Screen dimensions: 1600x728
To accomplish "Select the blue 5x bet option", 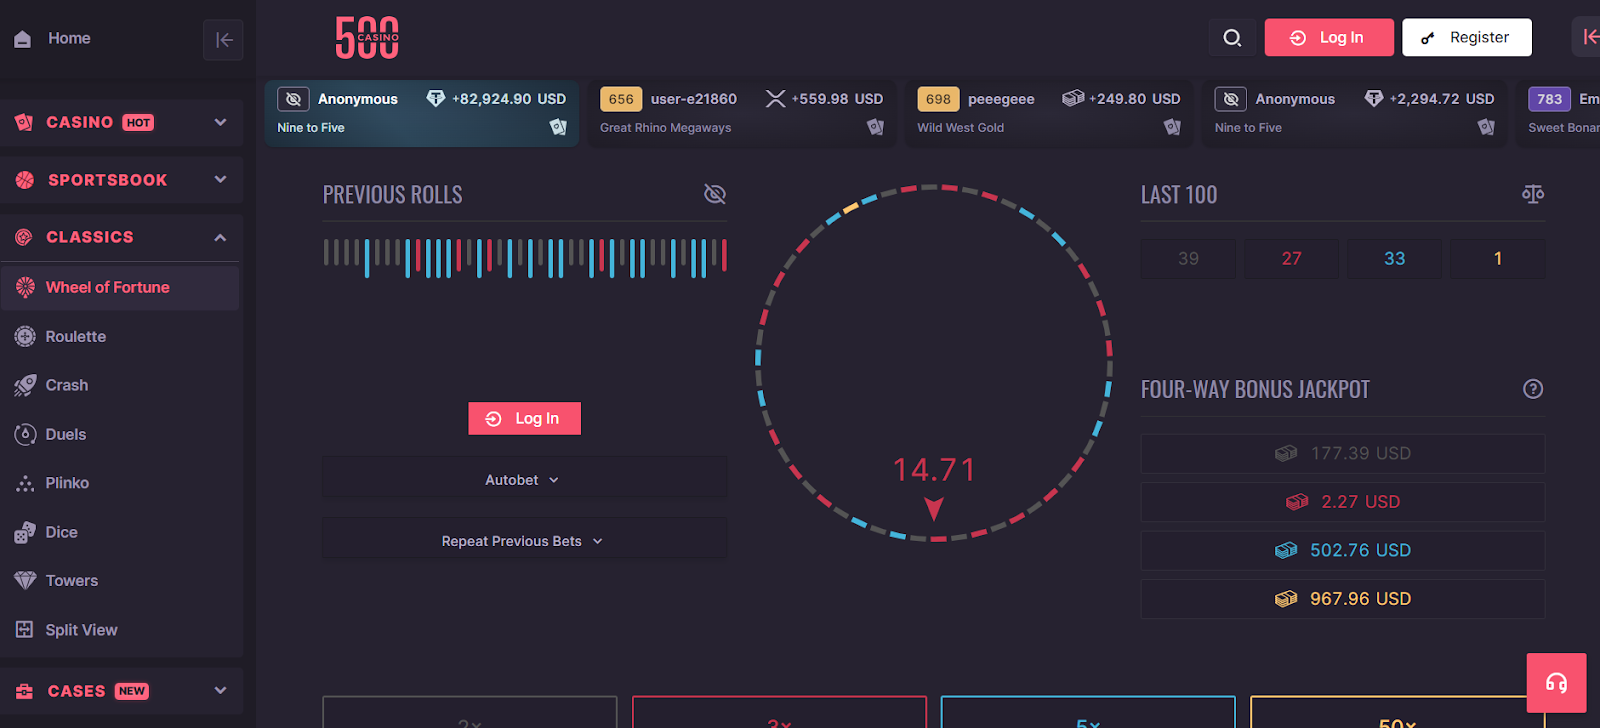I will pyautogui.click(x=1088, y=713).
